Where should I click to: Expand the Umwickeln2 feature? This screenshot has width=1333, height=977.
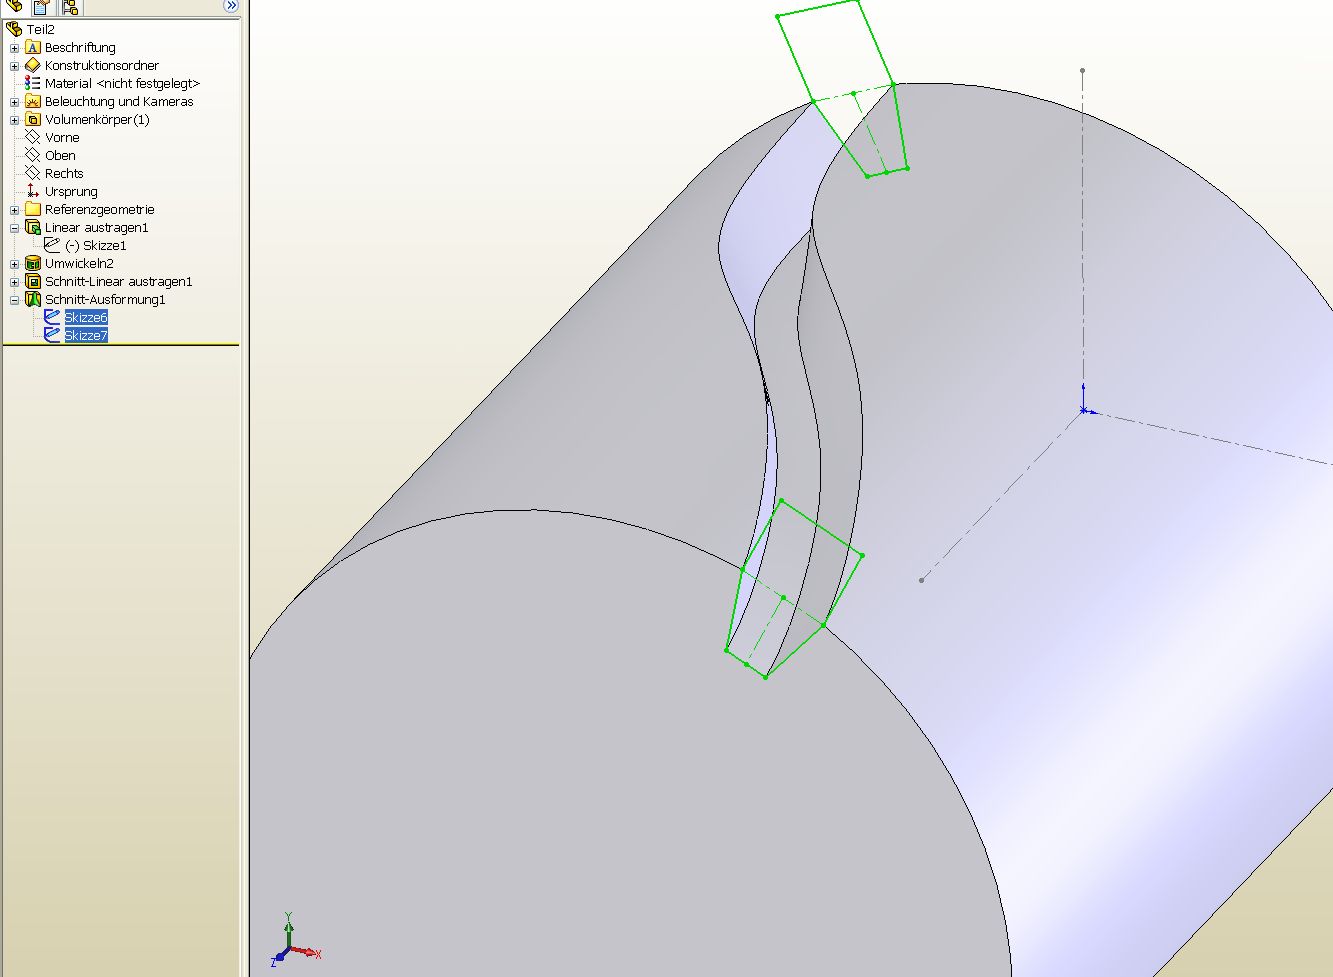coord(14,264)
